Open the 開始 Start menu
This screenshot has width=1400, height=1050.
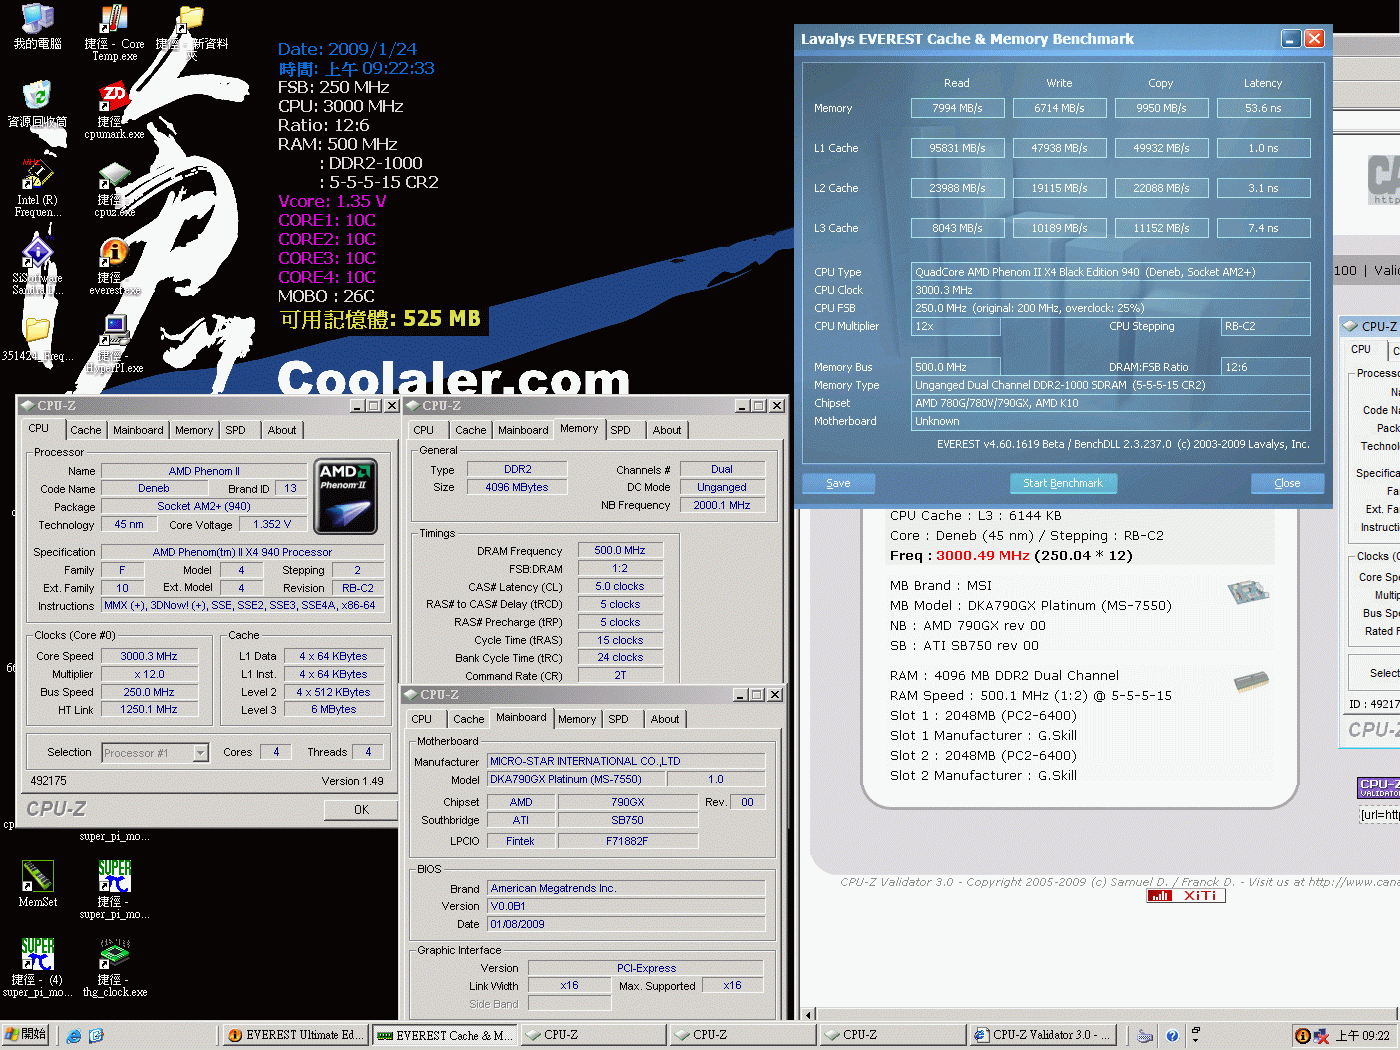(27, 1035)
